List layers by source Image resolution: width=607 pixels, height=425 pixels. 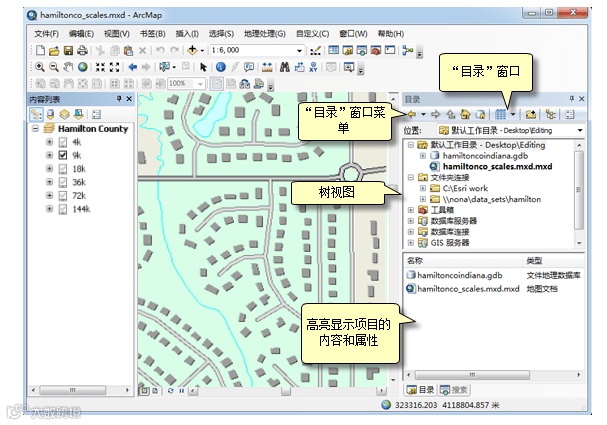point(50,114)
